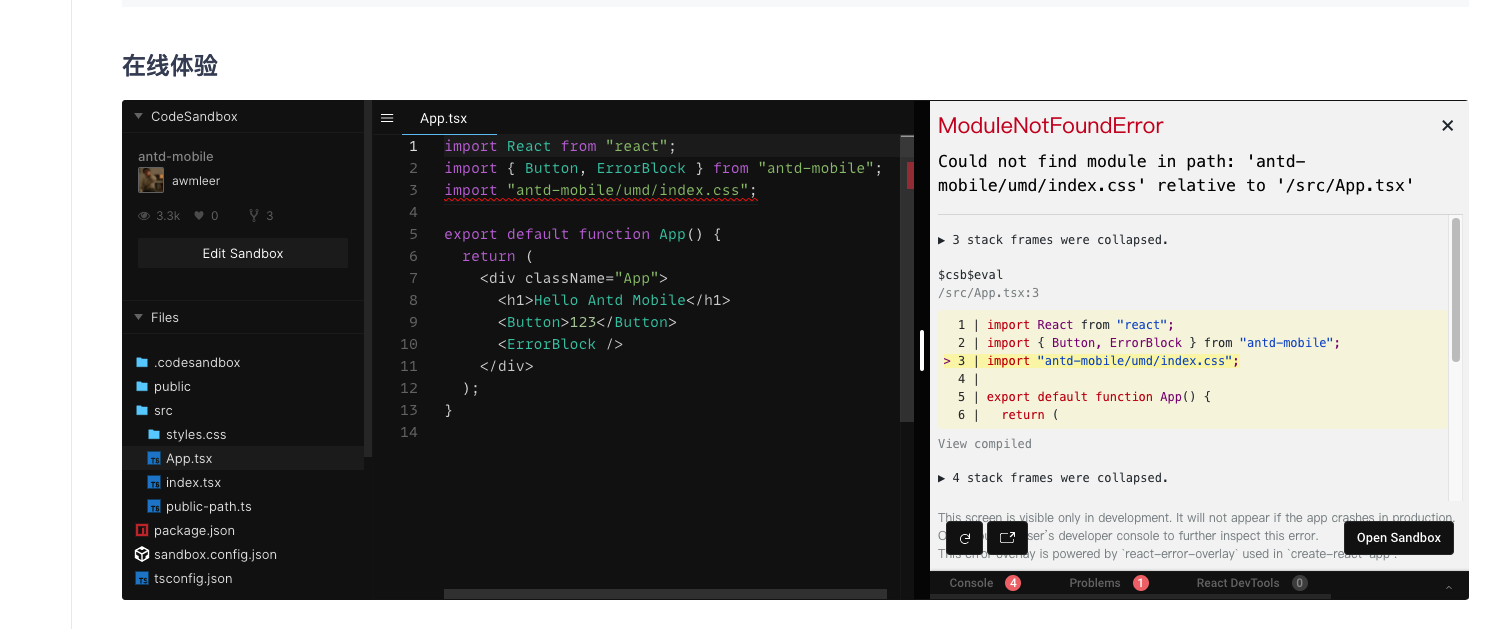Open the React DevTools tab
The height and width of the screenshot is (629, 1503).
[x=1251, y=583]
